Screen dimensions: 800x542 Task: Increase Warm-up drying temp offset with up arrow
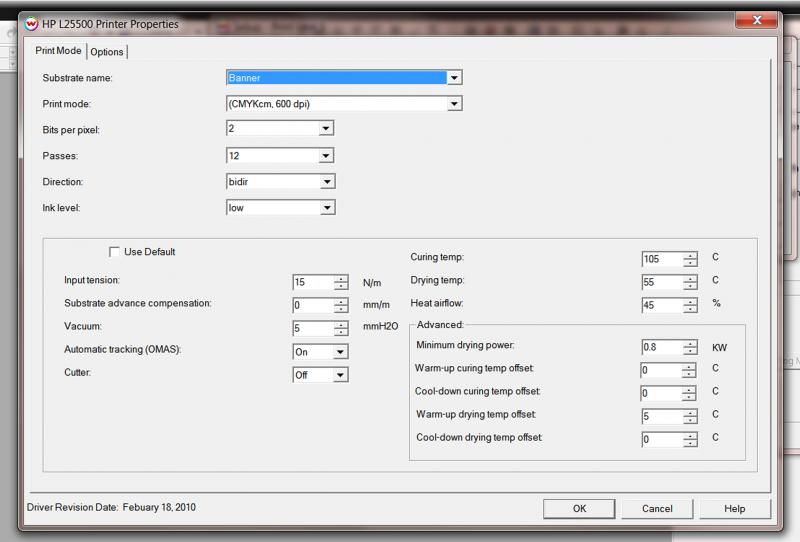[x=690, y=413]
